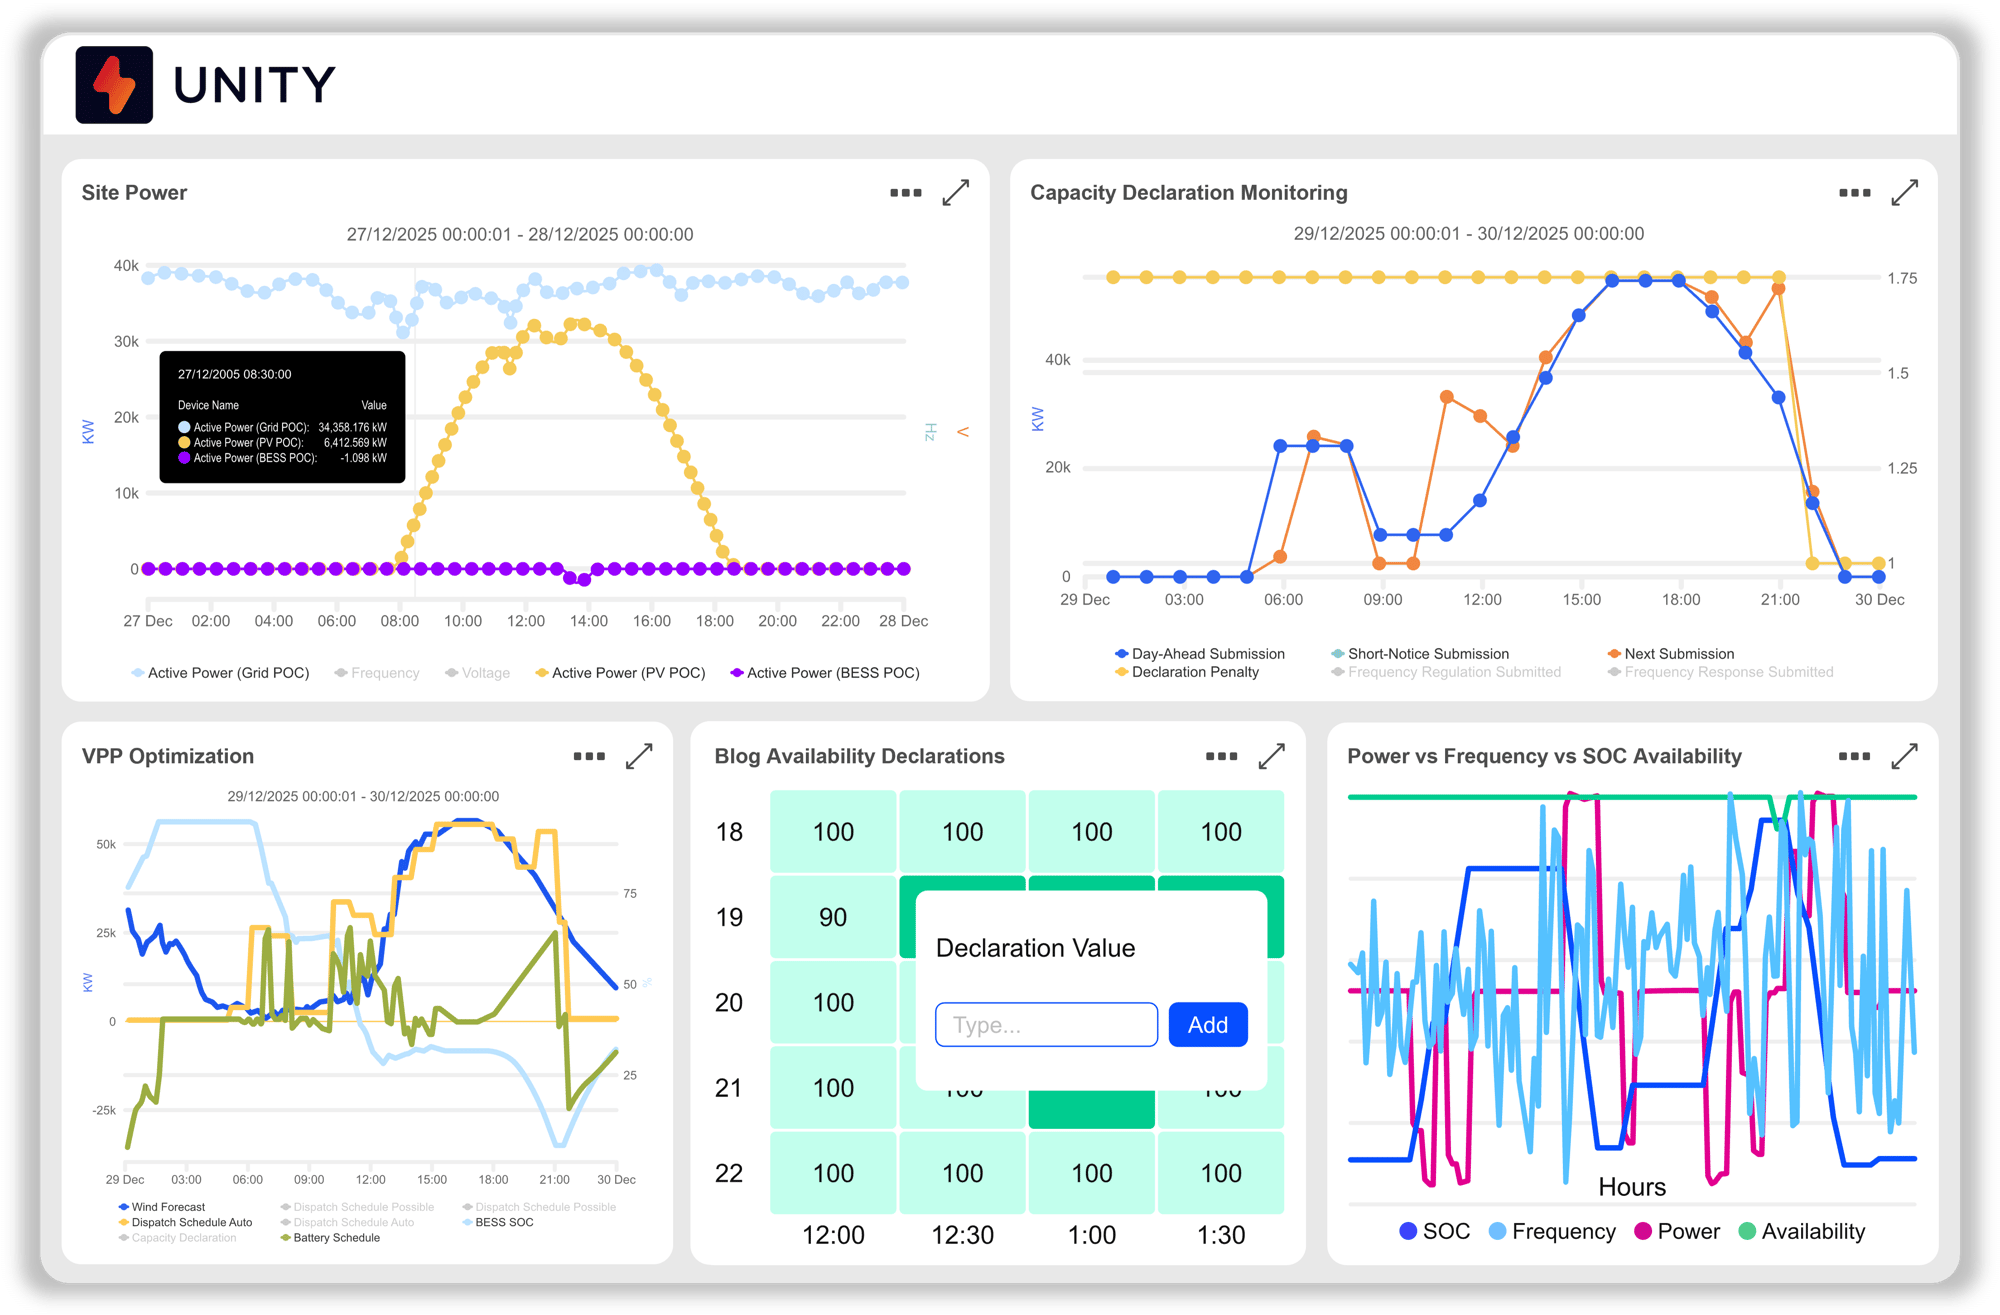Open the Power vs Frequency panel options
This screenshot has width=2000, height=1315.
(1851, 757)
